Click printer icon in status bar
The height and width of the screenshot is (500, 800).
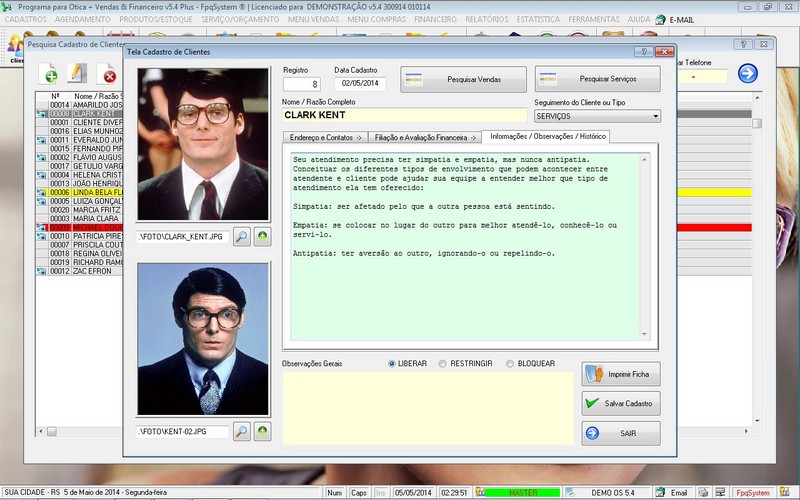(x=703, y=492)
